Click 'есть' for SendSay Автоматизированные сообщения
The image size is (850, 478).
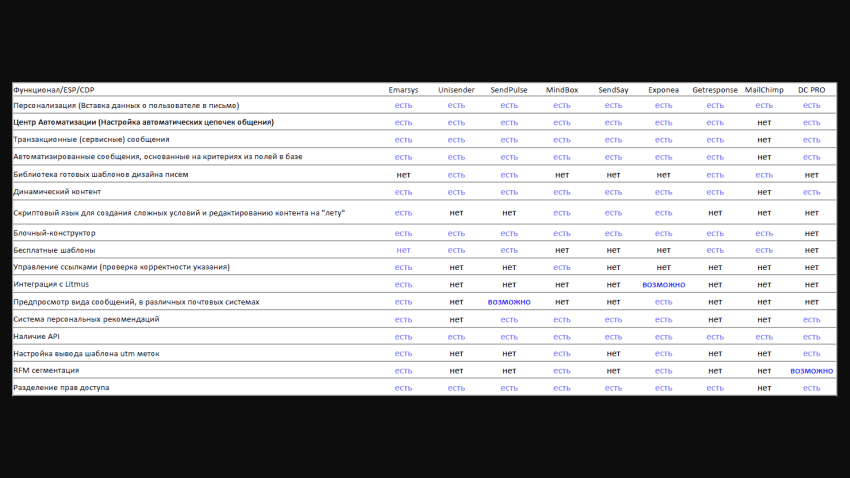pyautogui.click(x=614, y=157)
